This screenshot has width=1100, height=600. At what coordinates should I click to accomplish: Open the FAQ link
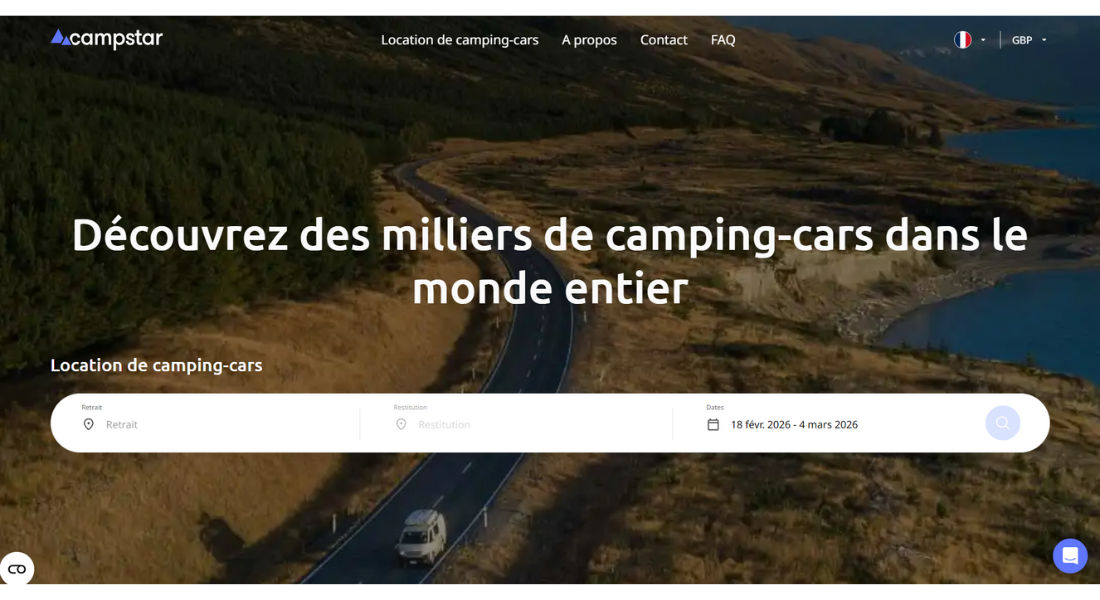723,40
